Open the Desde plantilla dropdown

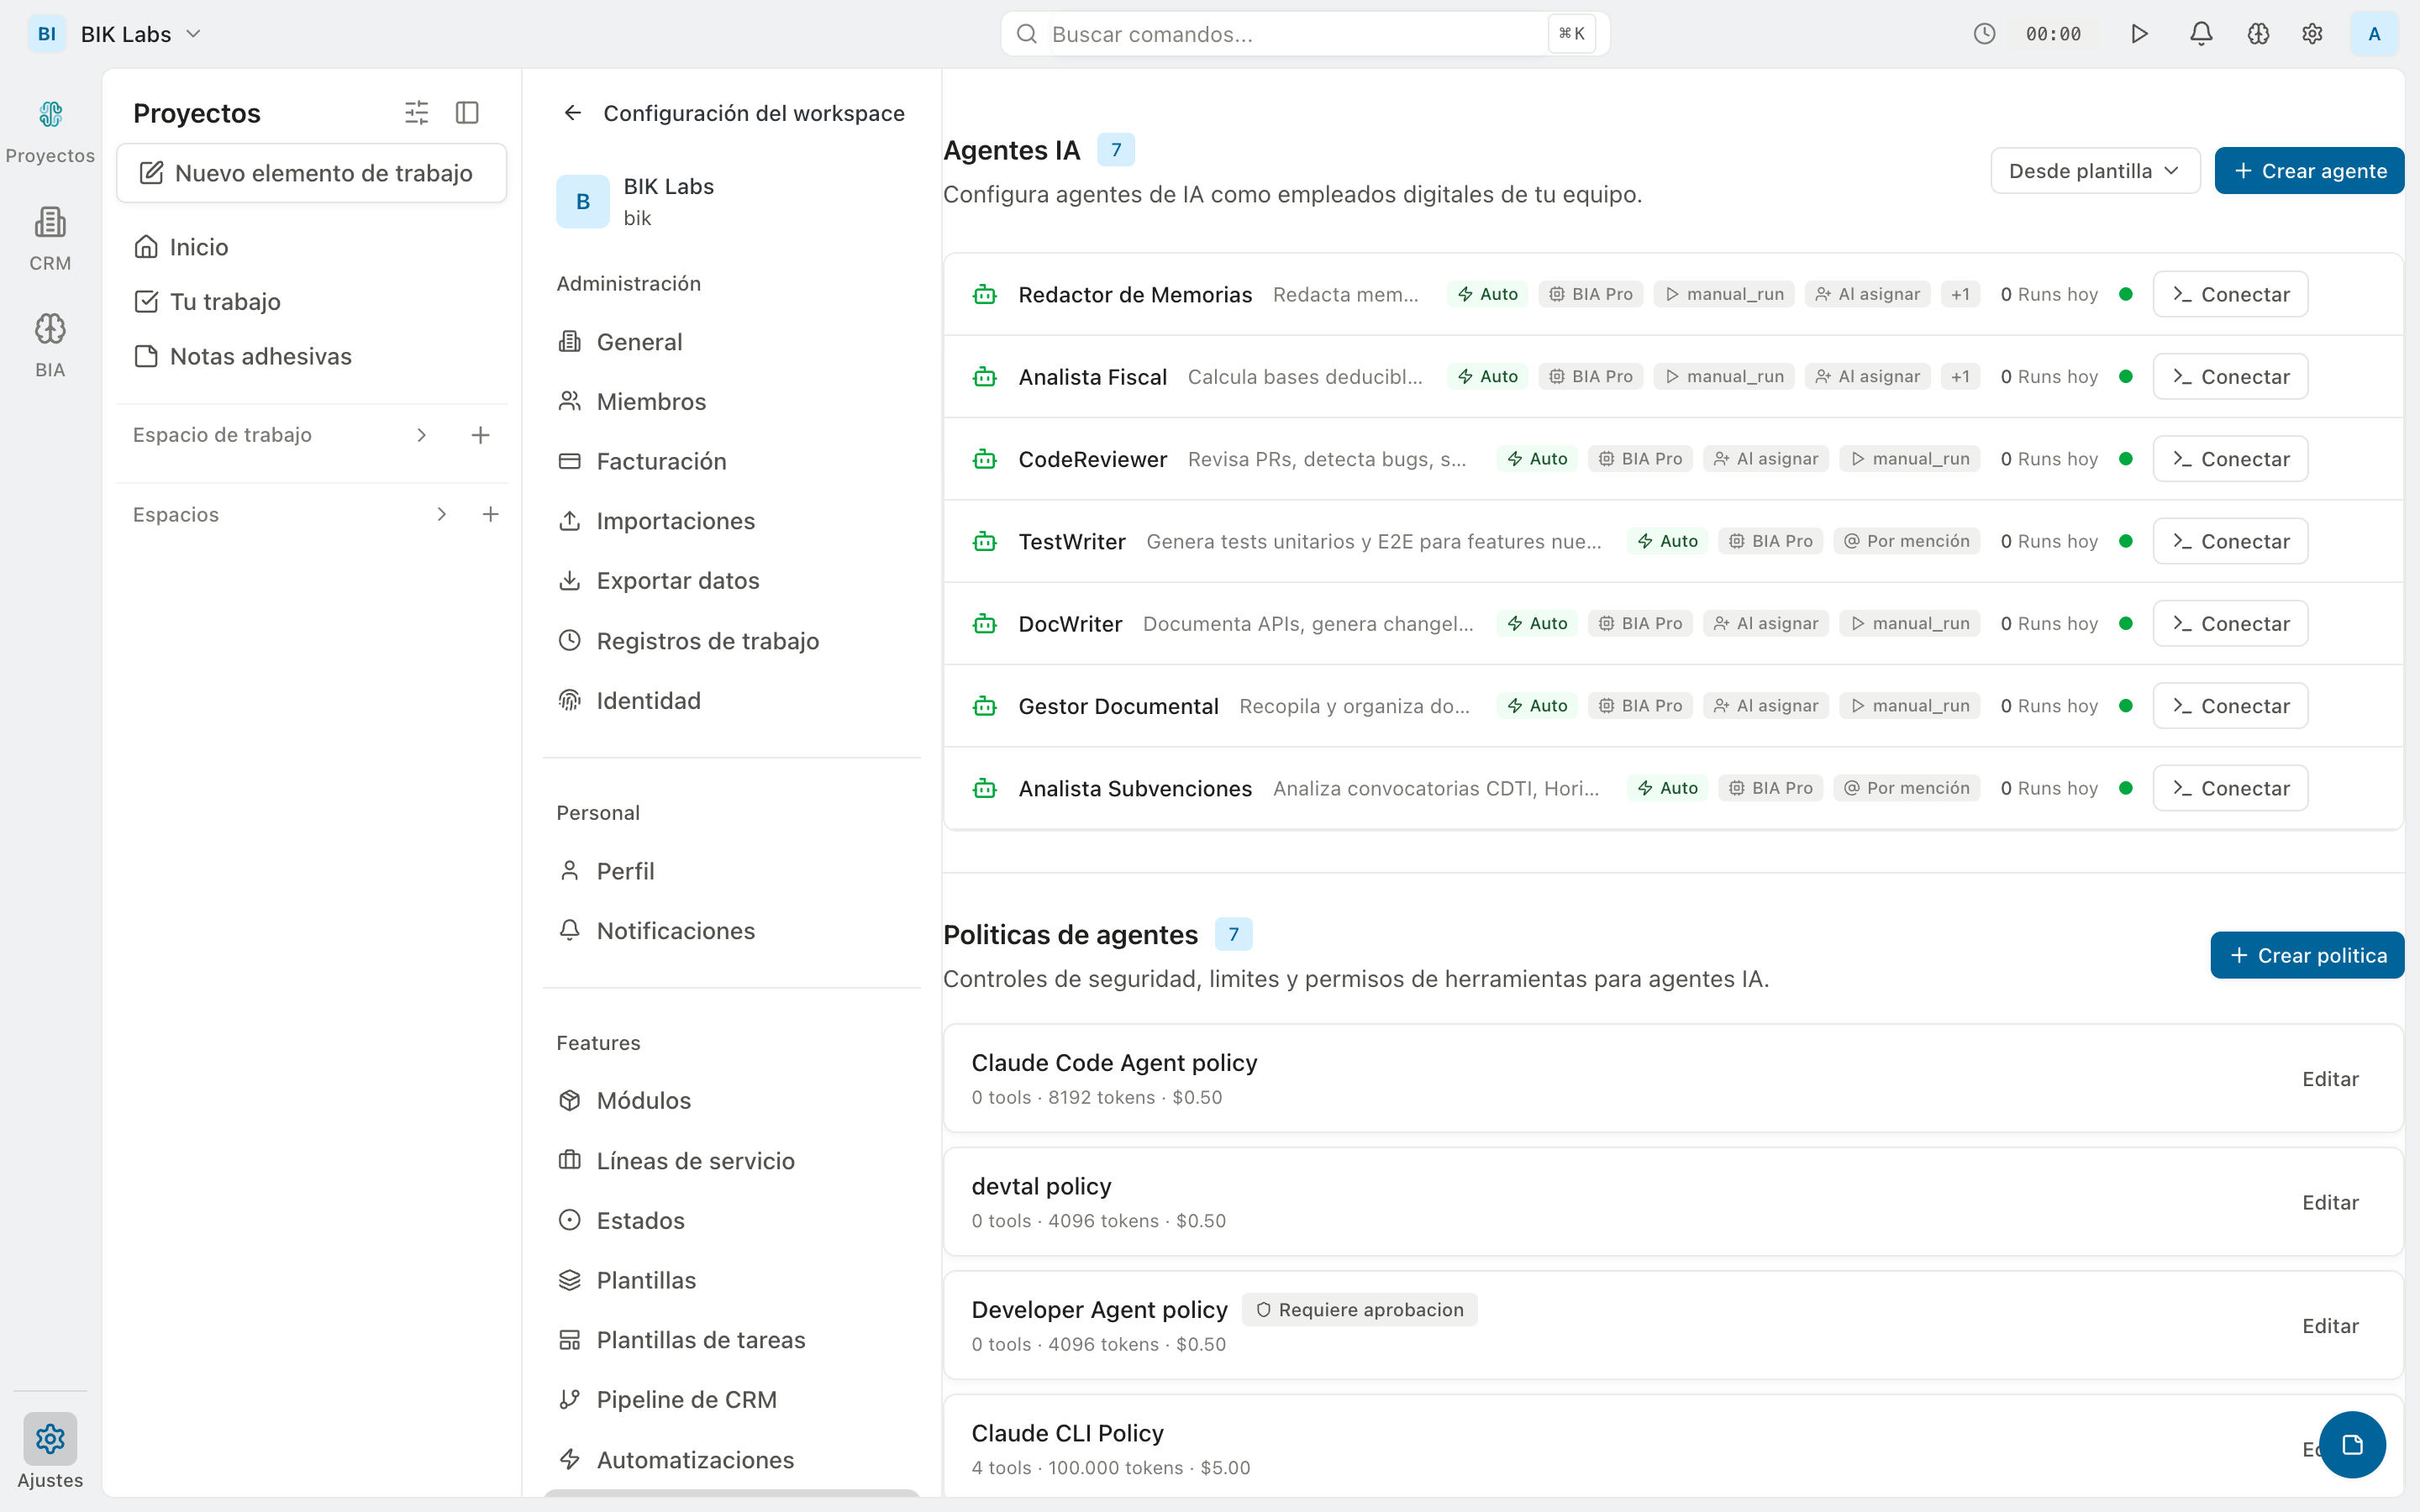[x=2094, y=170]
